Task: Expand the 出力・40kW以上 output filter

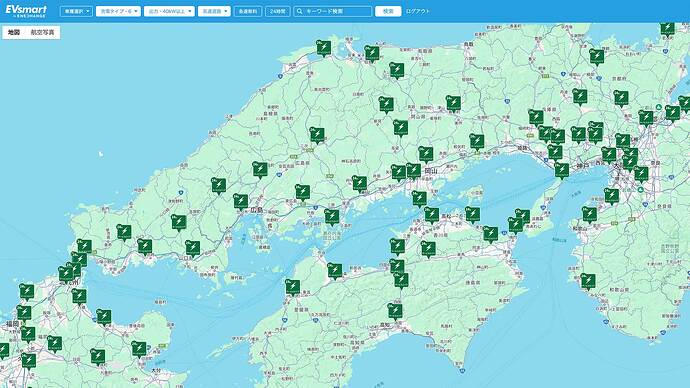Action: [x=169, y=11]
